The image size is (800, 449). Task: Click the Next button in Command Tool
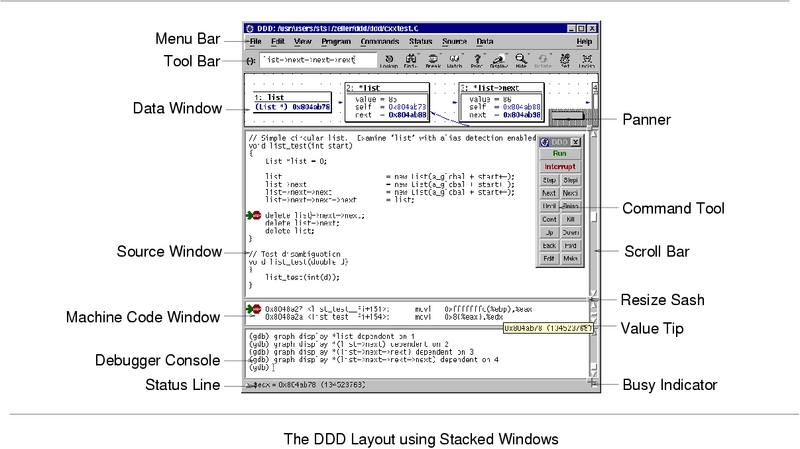click(549, 193)
